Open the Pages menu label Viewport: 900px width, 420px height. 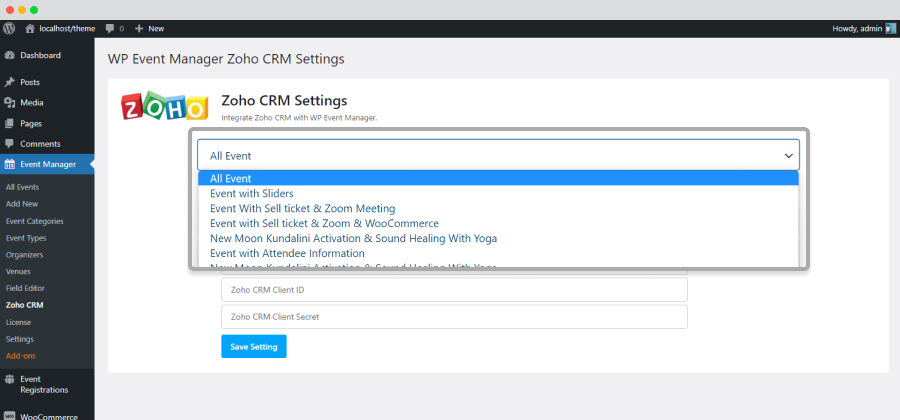31,123
